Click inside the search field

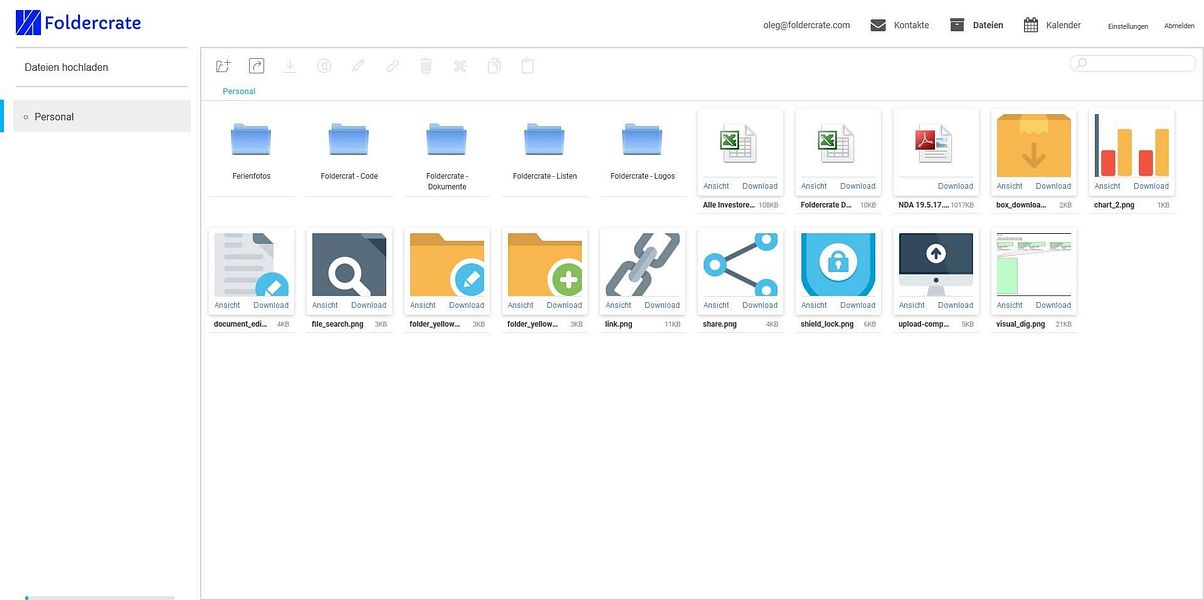[1132, 63]
